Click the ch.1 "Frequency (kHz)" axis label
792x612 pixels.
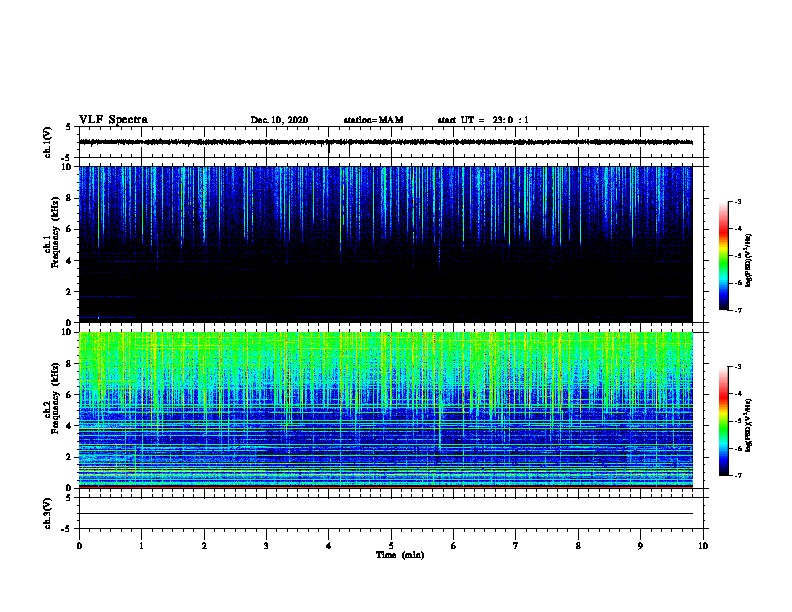tap(55, 233)
